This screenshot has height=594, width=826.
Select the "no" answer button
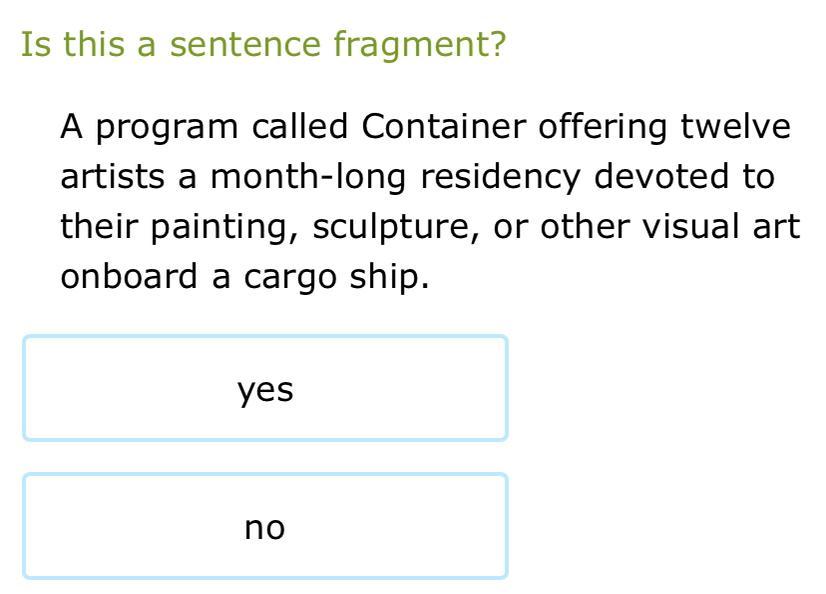[x=265, y=527]
